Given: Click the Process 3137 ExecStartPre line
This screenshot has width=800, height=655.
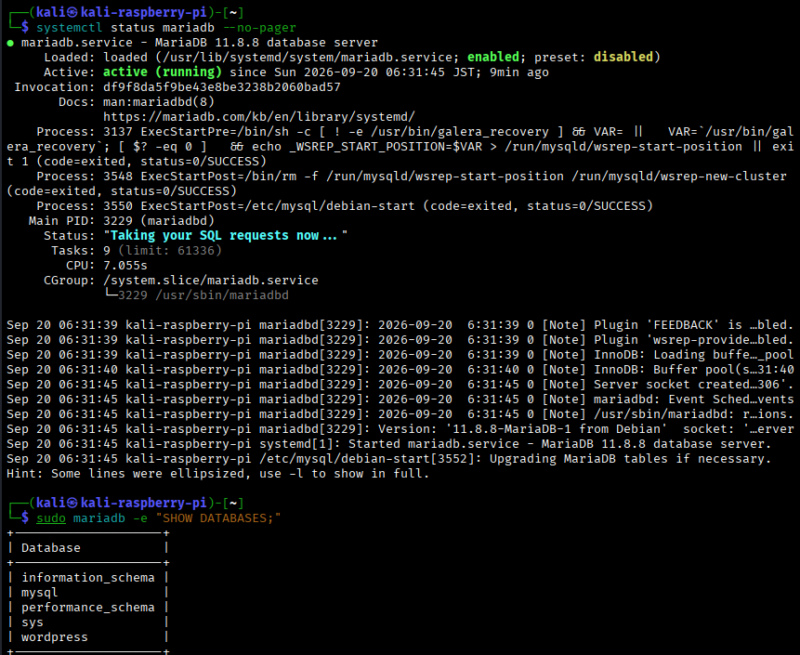Looking at the screenshot, I should point(400,146).
